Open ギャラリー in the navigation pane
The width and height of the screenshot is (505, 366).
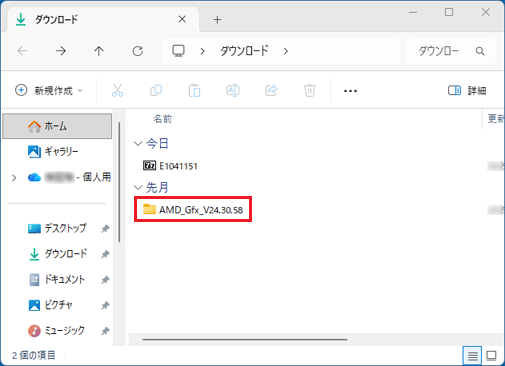tap(57, 152)
